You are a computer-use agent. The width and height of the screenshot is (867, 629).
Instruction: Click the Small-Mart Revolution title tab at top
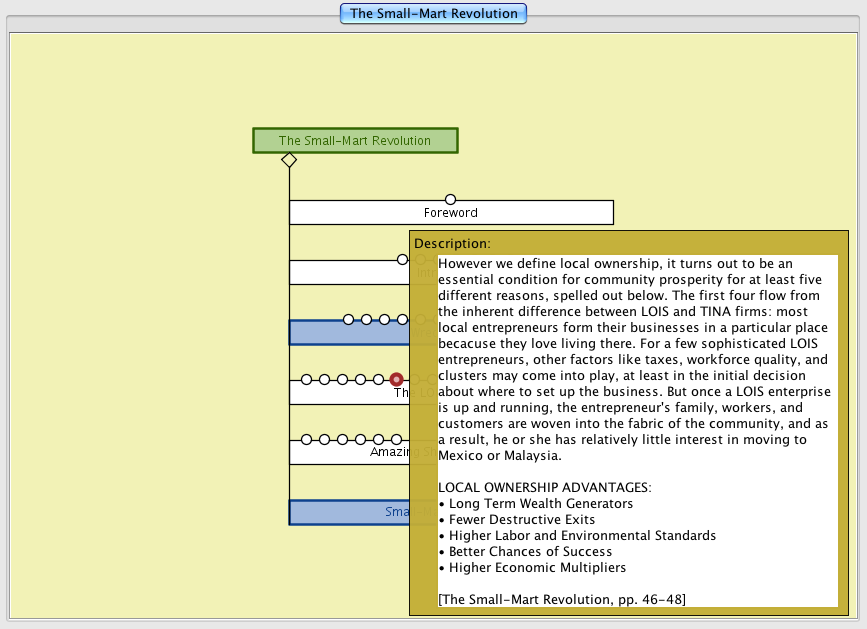tap(433, 14)
